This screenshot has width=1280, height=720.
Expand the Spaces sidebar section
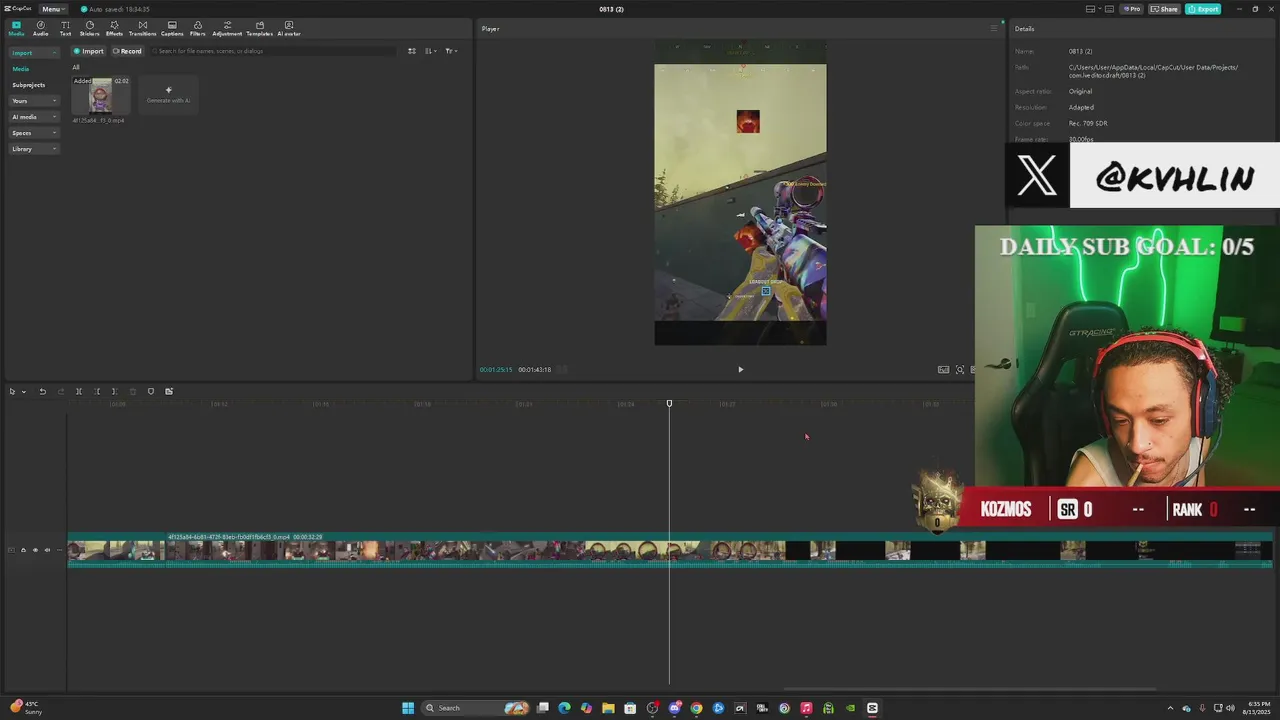coord(34,133)
